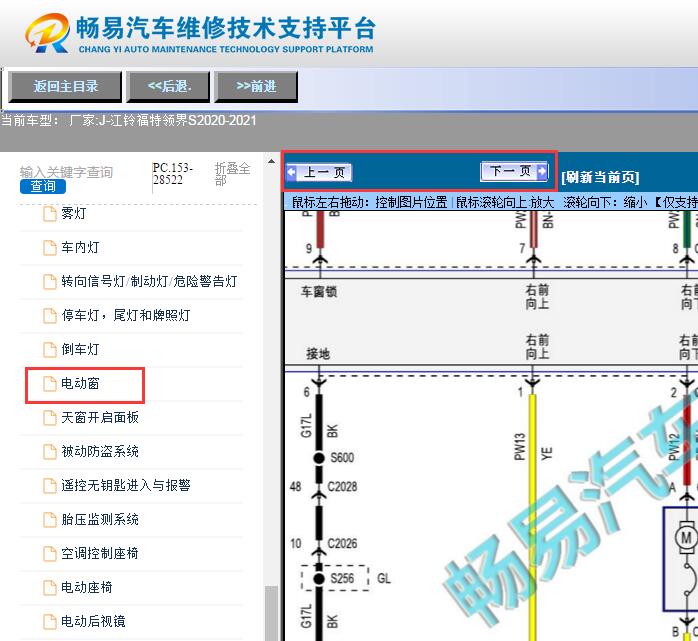698x641 pixels.
Task: Click the document icon beside 倒车灯
Action: pos(49,349)
